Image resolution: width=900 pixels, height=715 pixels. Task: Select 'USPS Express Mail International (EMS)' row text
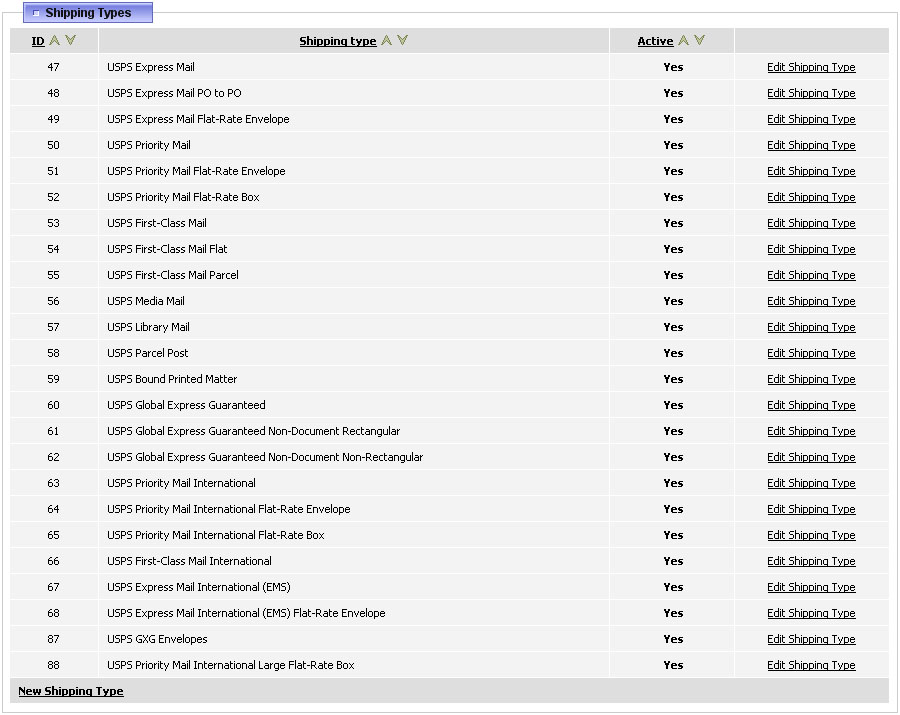(x=199, y=588)
